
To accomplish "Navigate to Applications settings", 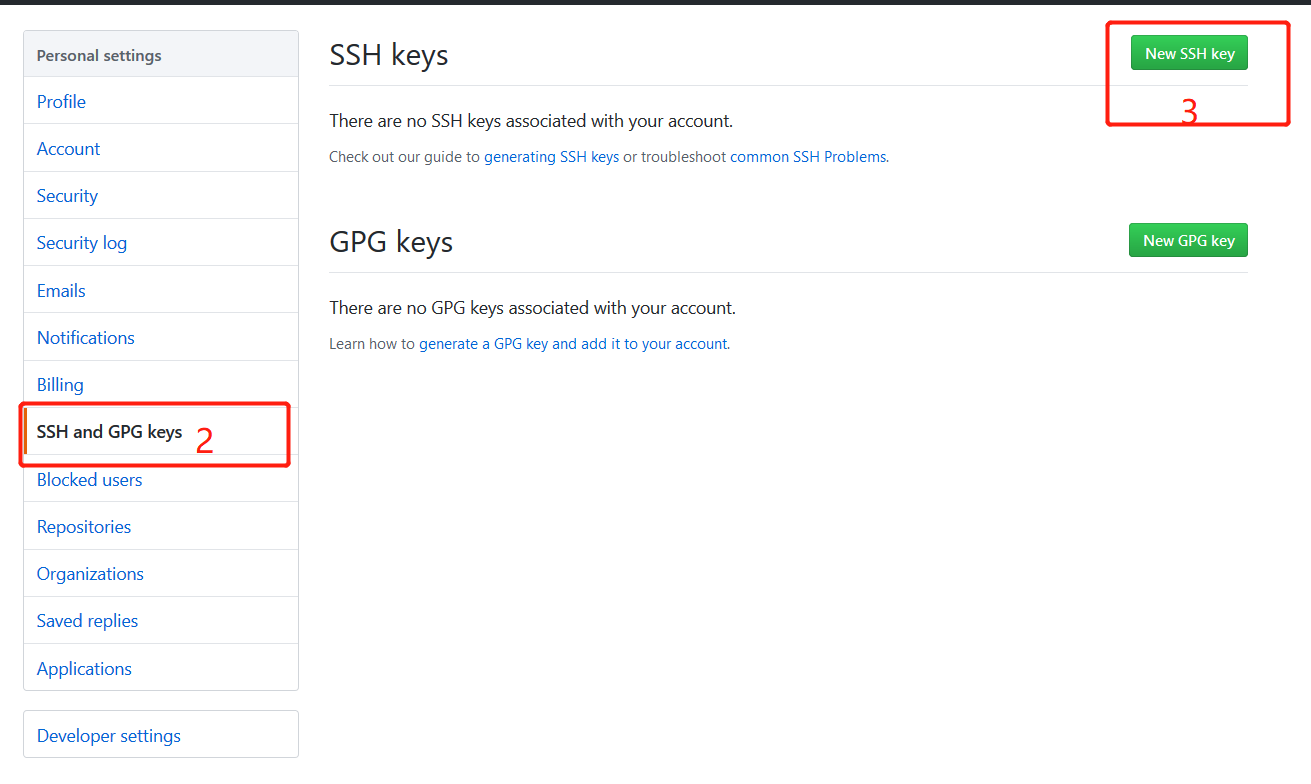I will (84, 668).
